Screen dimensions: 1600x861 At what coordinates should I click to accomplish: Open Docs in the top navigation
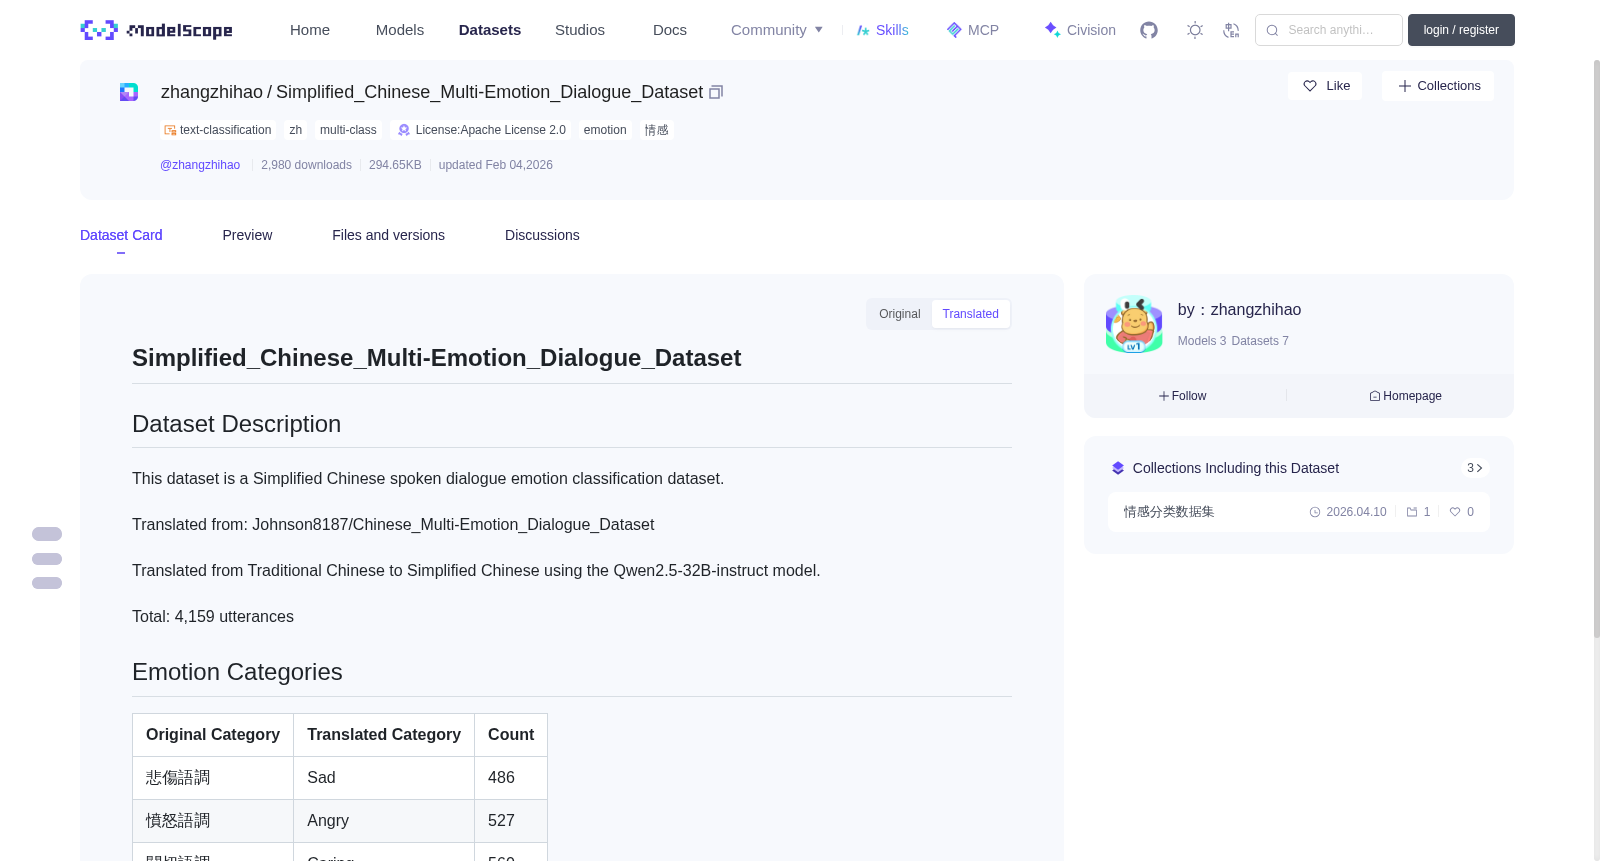pyautogui.click(x=670, y=30)
